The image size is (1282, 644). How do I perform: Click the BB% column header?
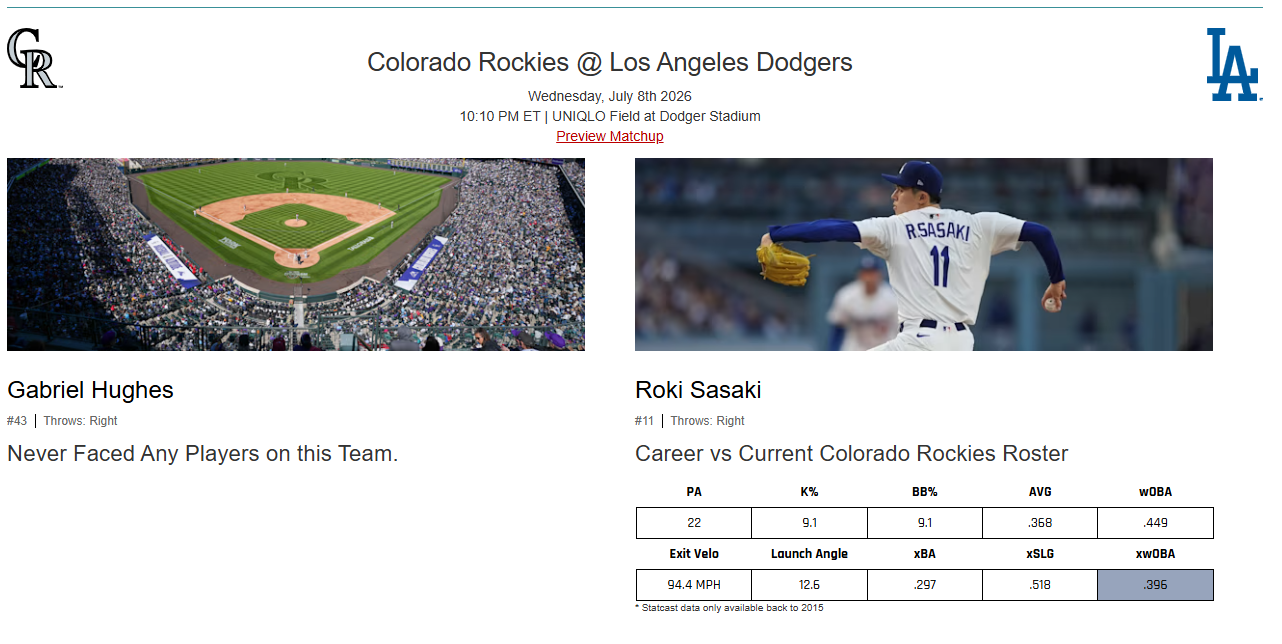[x=924, y=492]
